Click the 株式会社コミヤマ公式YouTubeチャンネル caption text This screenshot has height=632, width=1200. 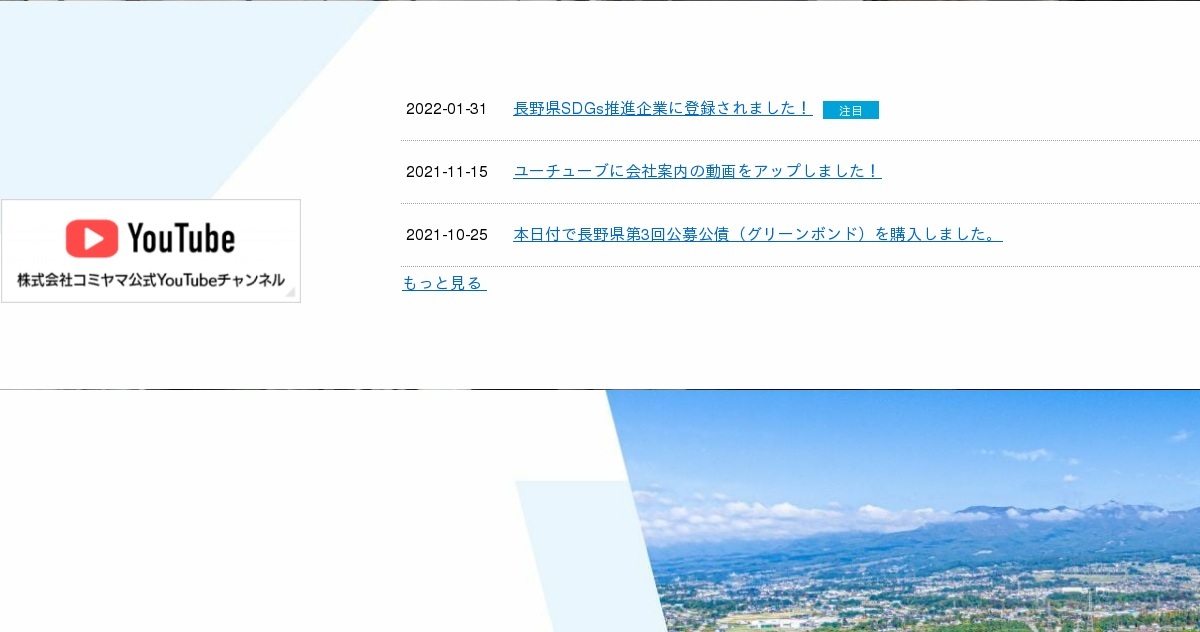pyautogui.click(x=151, y=280)
